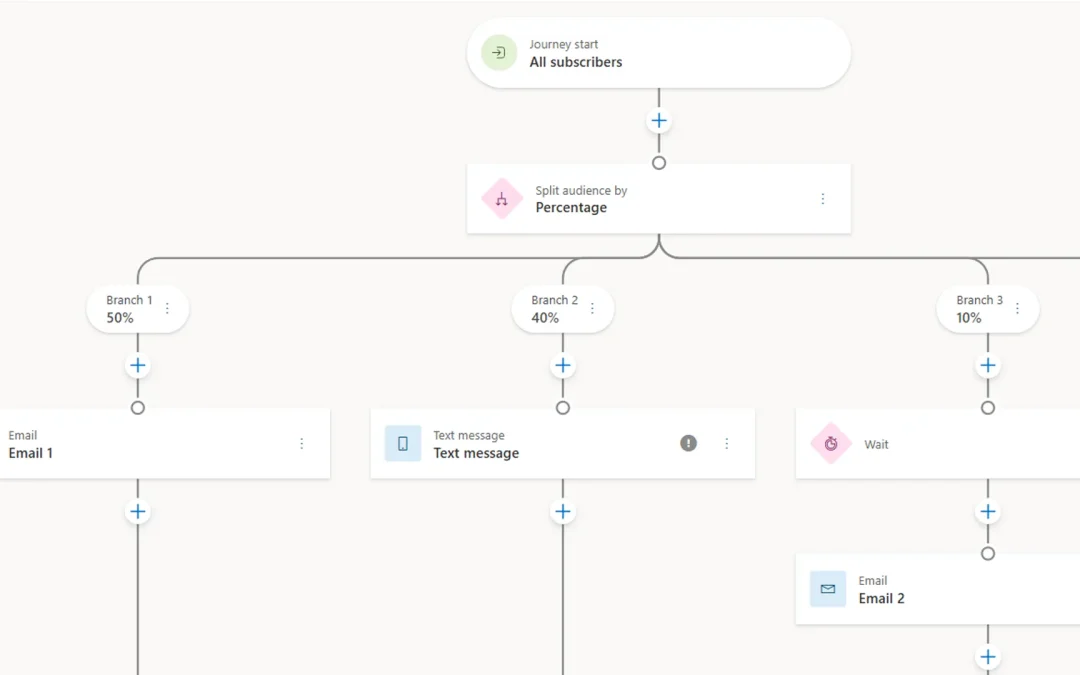Click the 'Percentage' label

pyautogui.click(x=571, y=207)
